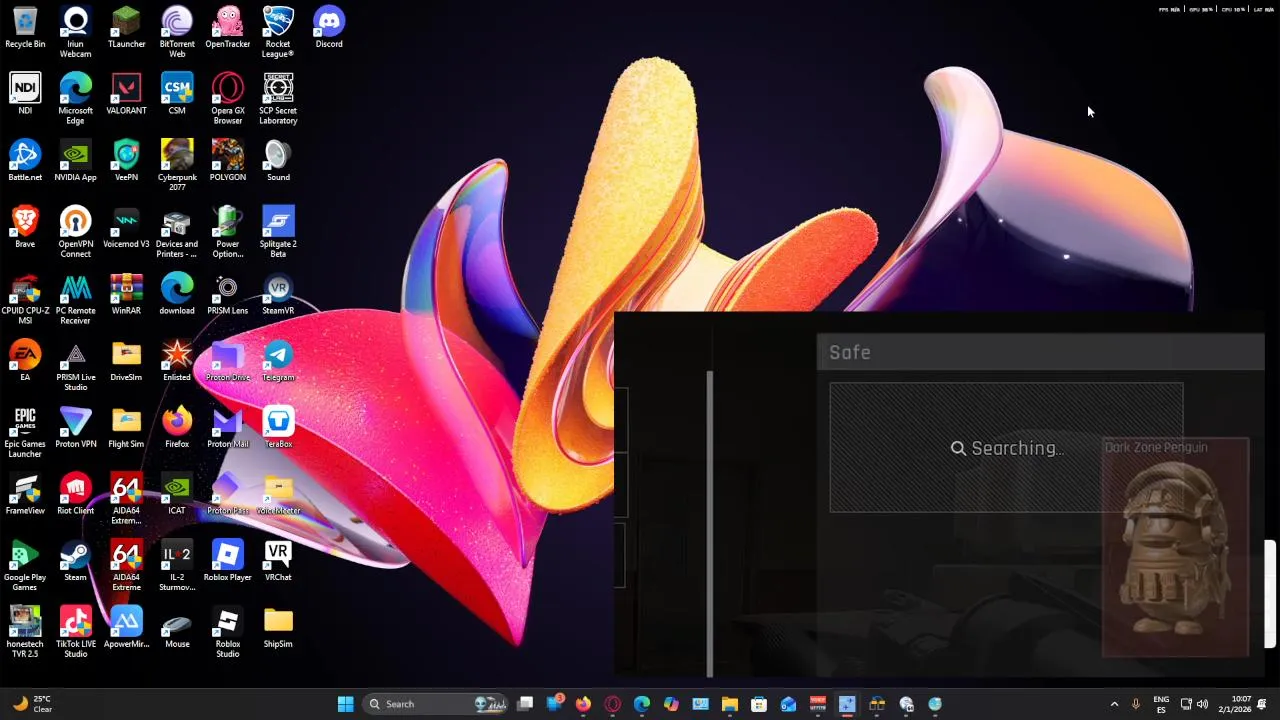Open the Epic Games Launcher desktop icon

[25, 433]
